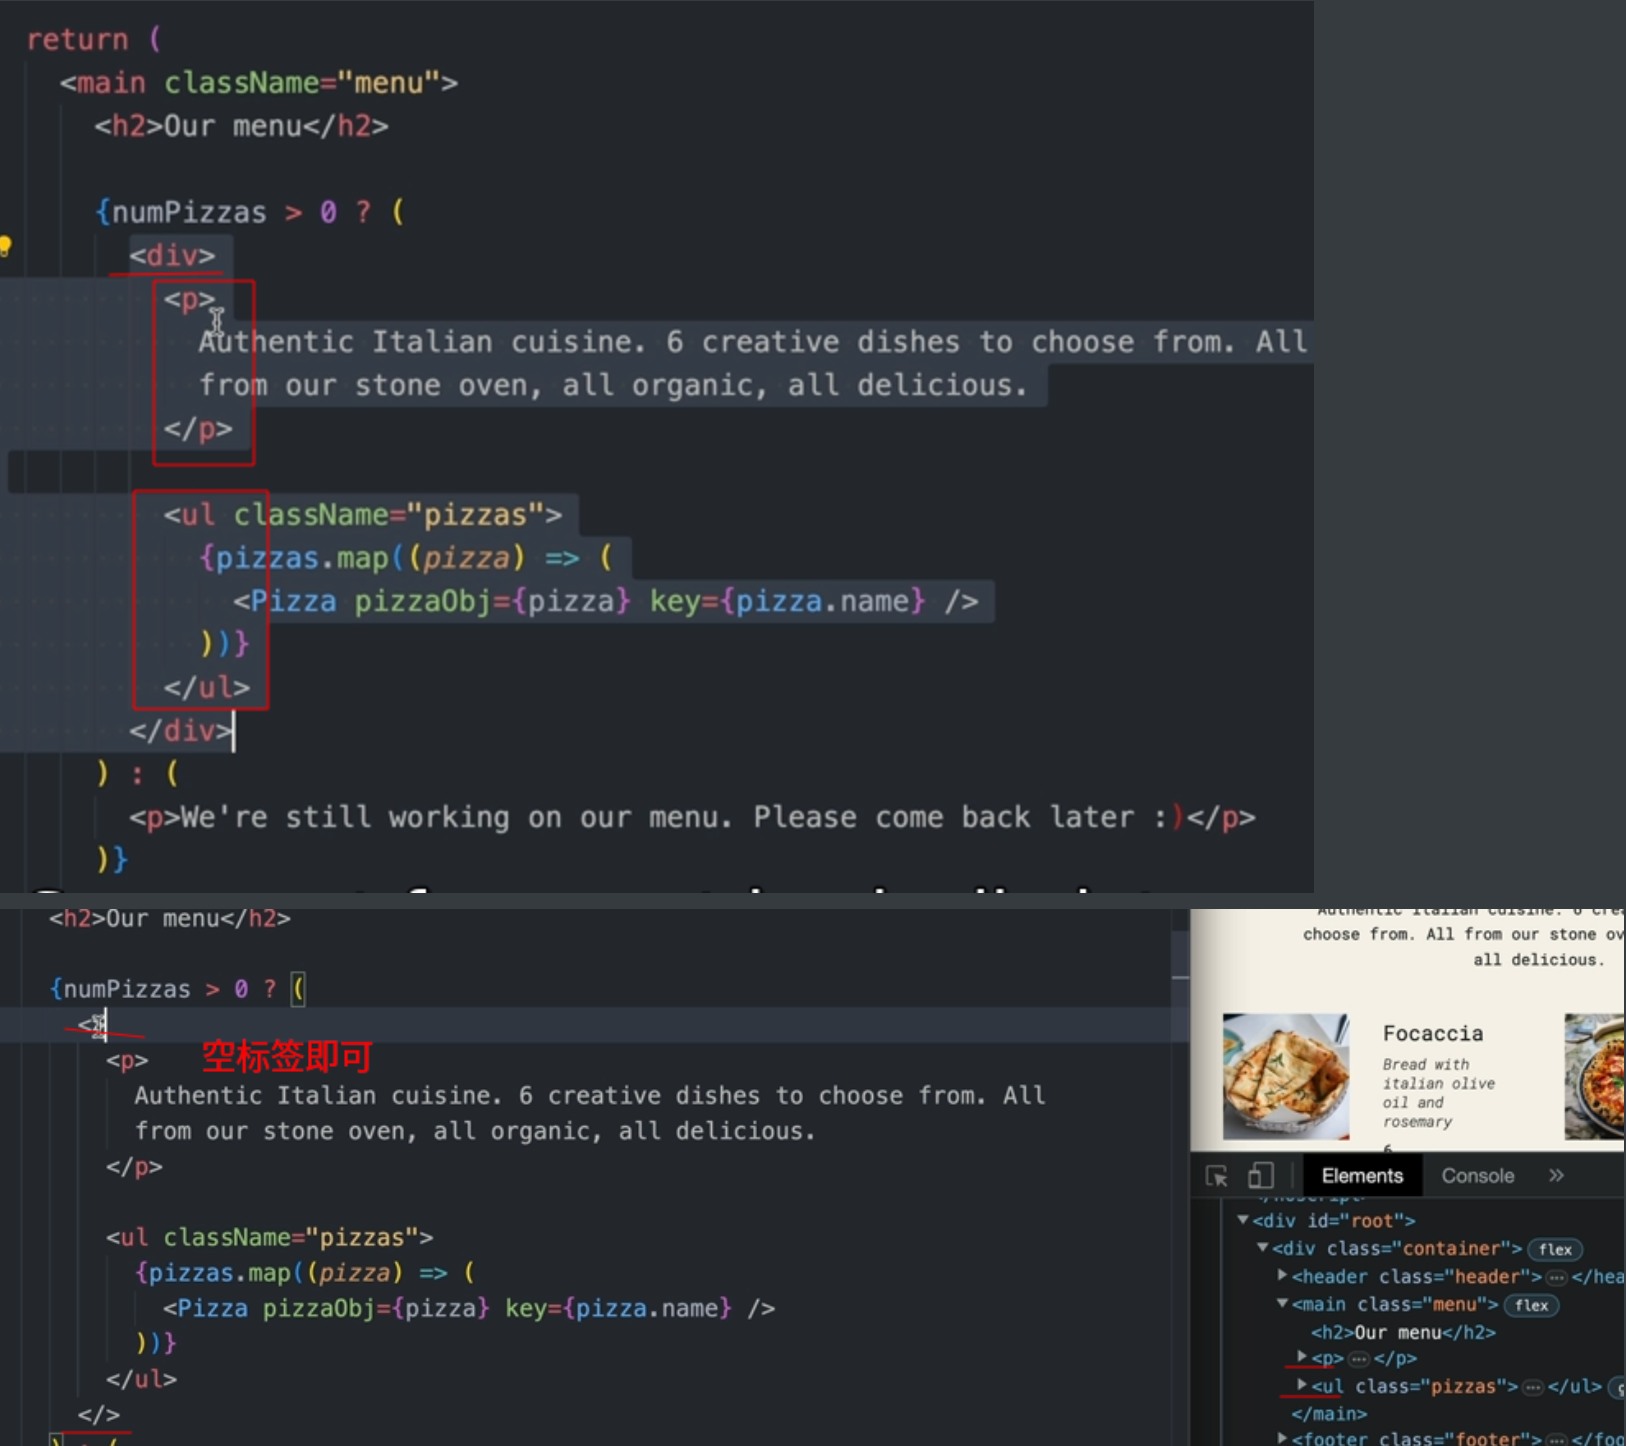Toggle the flex badge on main.menu
This screenshot has height=1446, width=1626.
tap(1531, 1306)
